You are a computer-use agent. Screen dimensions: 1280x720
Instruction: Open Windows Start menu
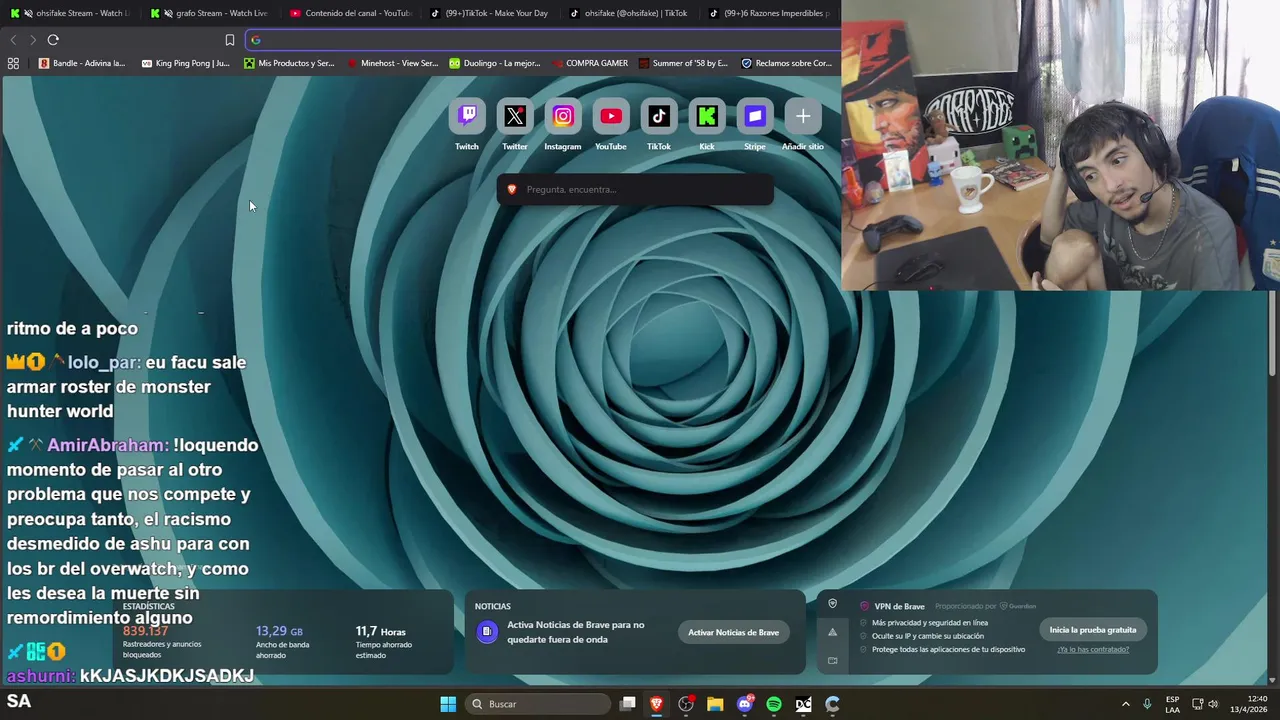coord(448,704)
